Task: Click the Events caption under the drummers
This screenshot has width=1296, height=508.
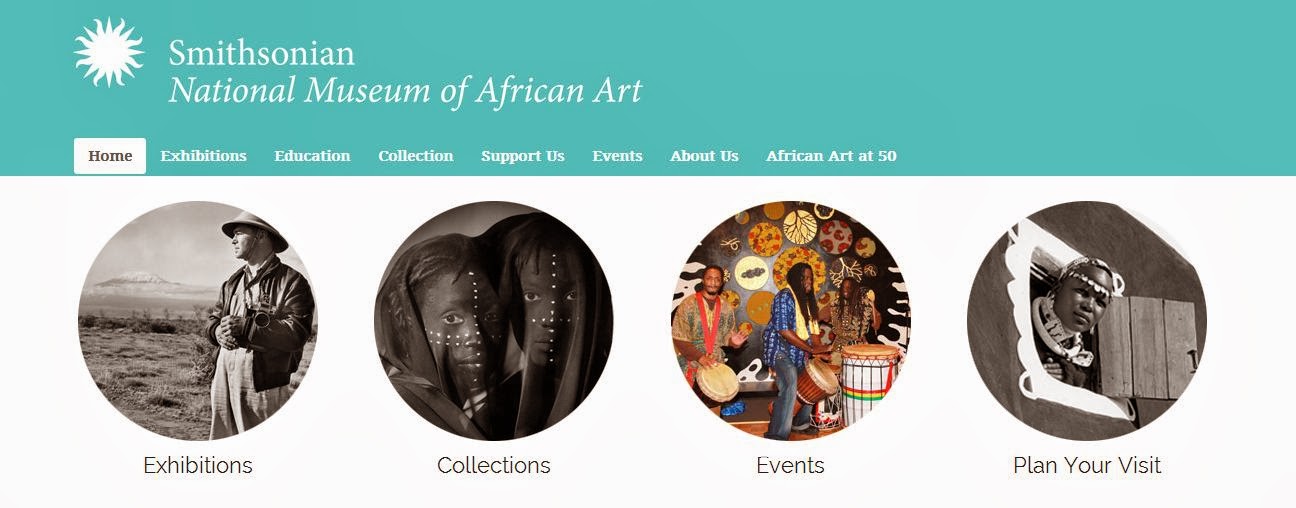Action: point(790,465)
